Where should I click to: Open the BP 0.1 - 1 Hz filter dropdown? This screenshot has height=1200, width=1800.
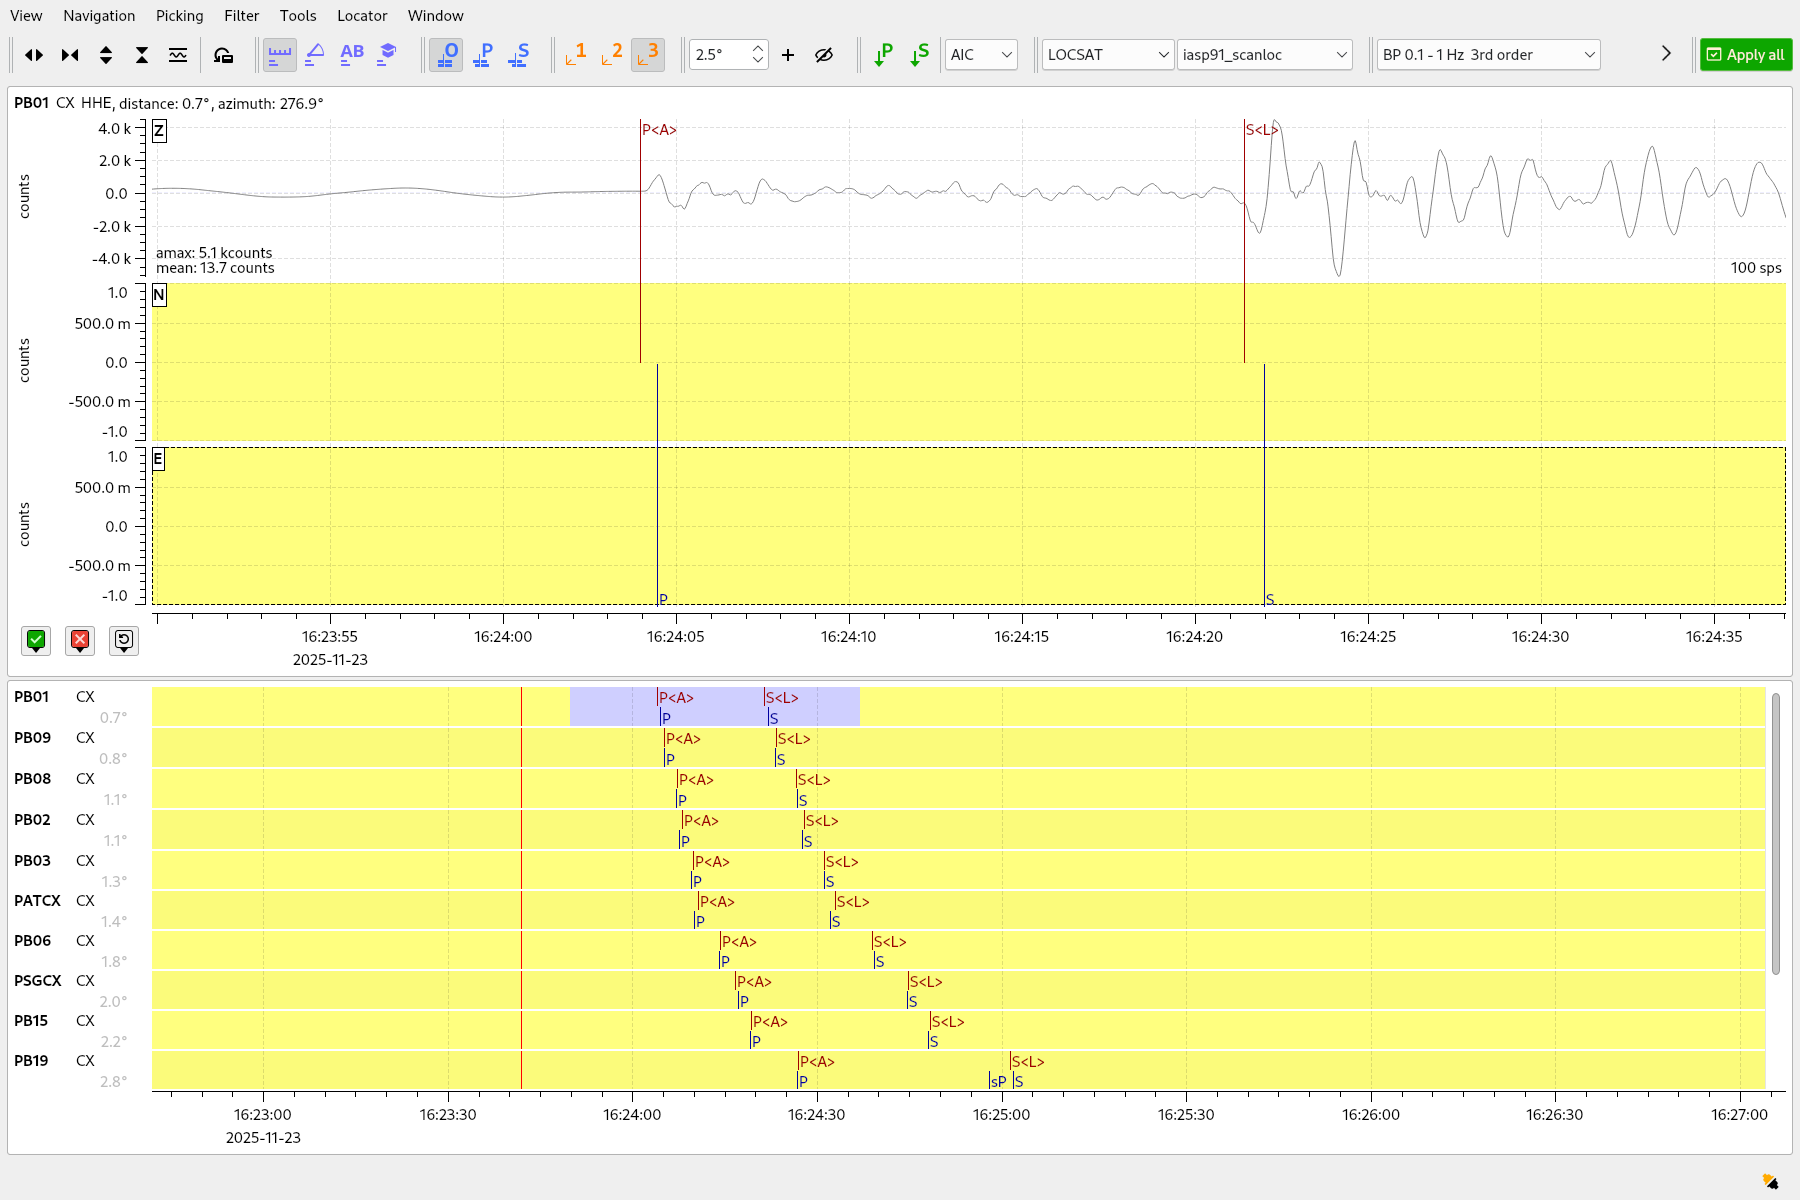point(1487,55)
